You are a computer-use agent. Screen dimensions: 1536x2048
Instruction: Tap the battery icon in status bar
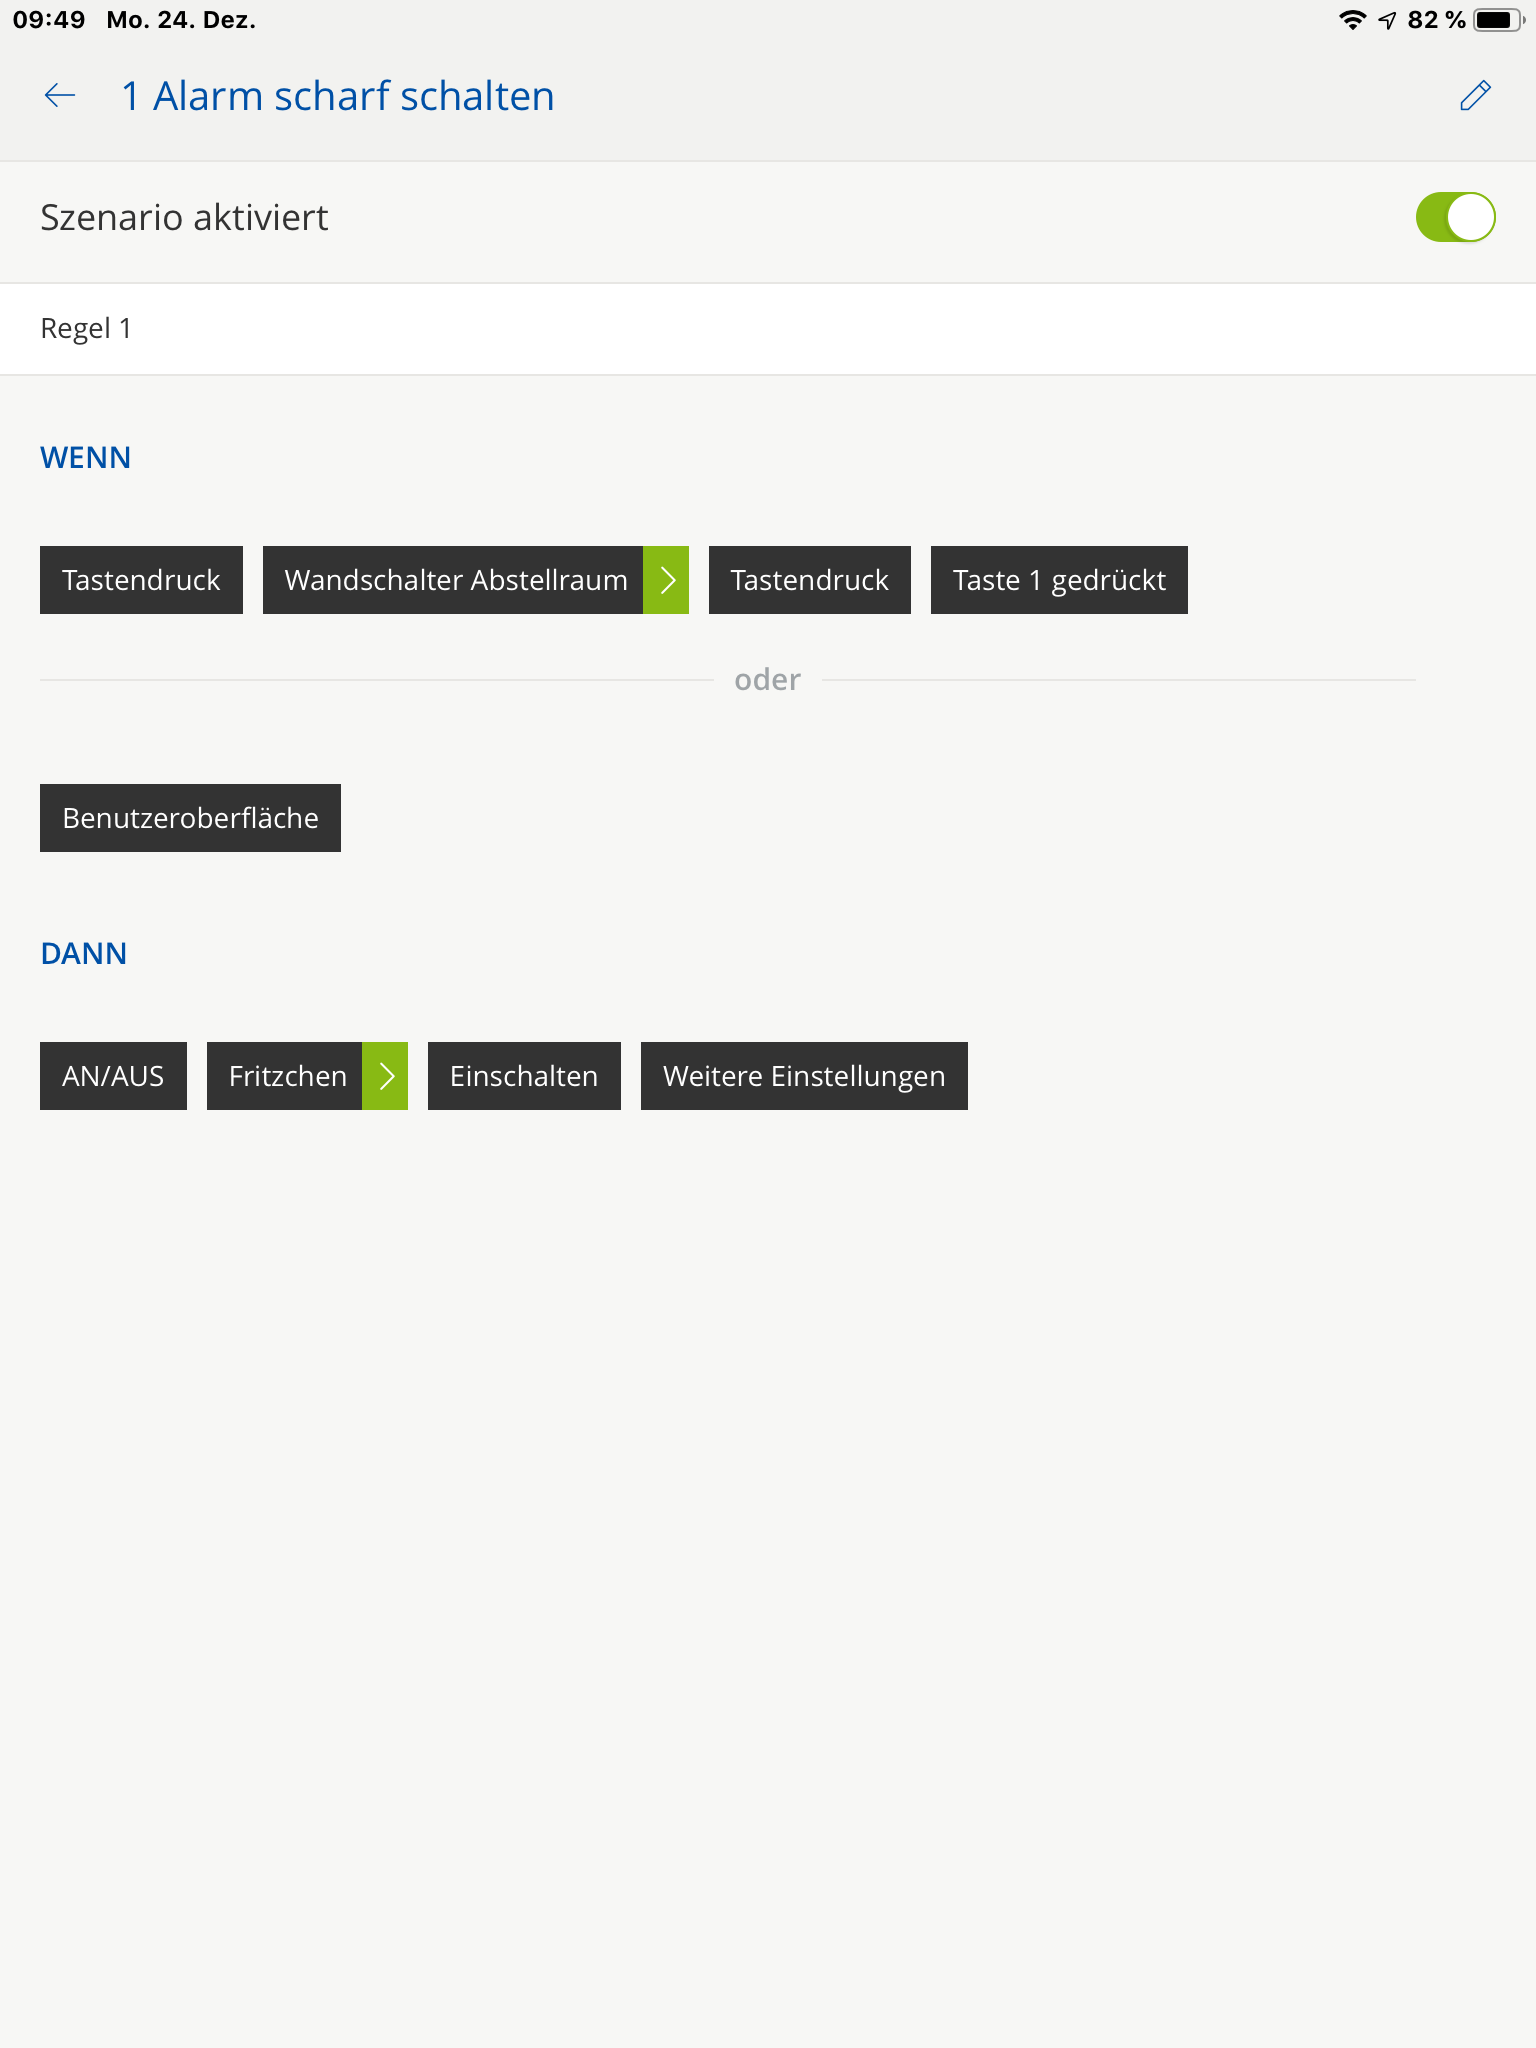tap(1497, 20)
